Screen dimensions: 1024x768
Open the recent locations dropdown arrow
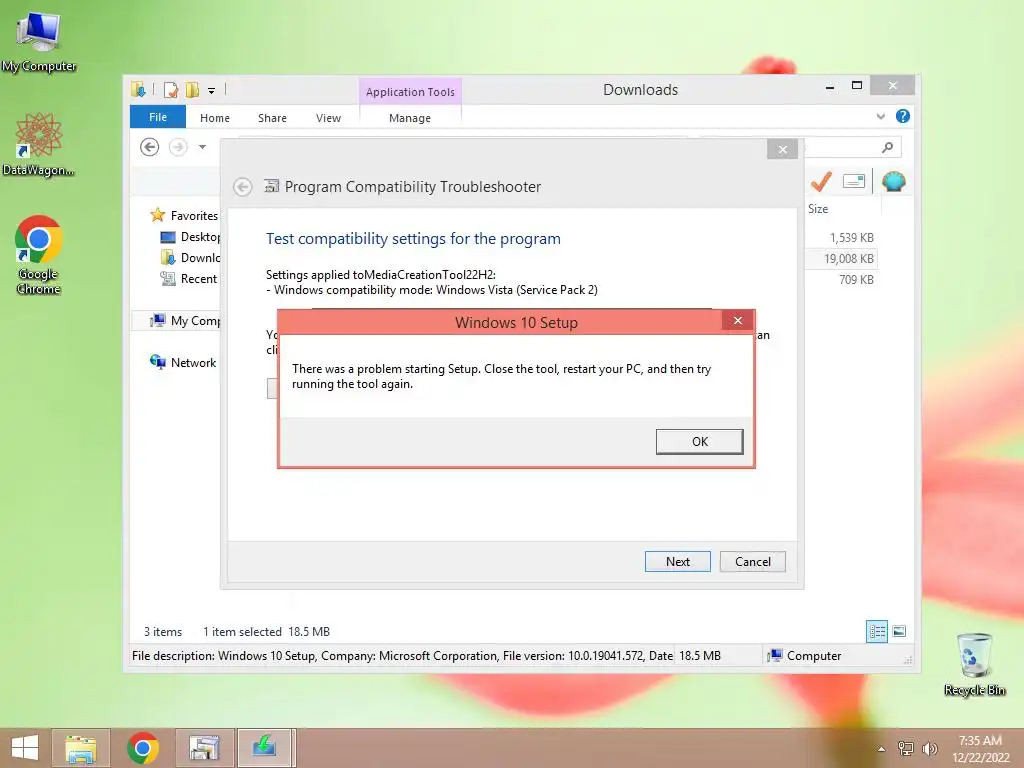coord(202,147)
